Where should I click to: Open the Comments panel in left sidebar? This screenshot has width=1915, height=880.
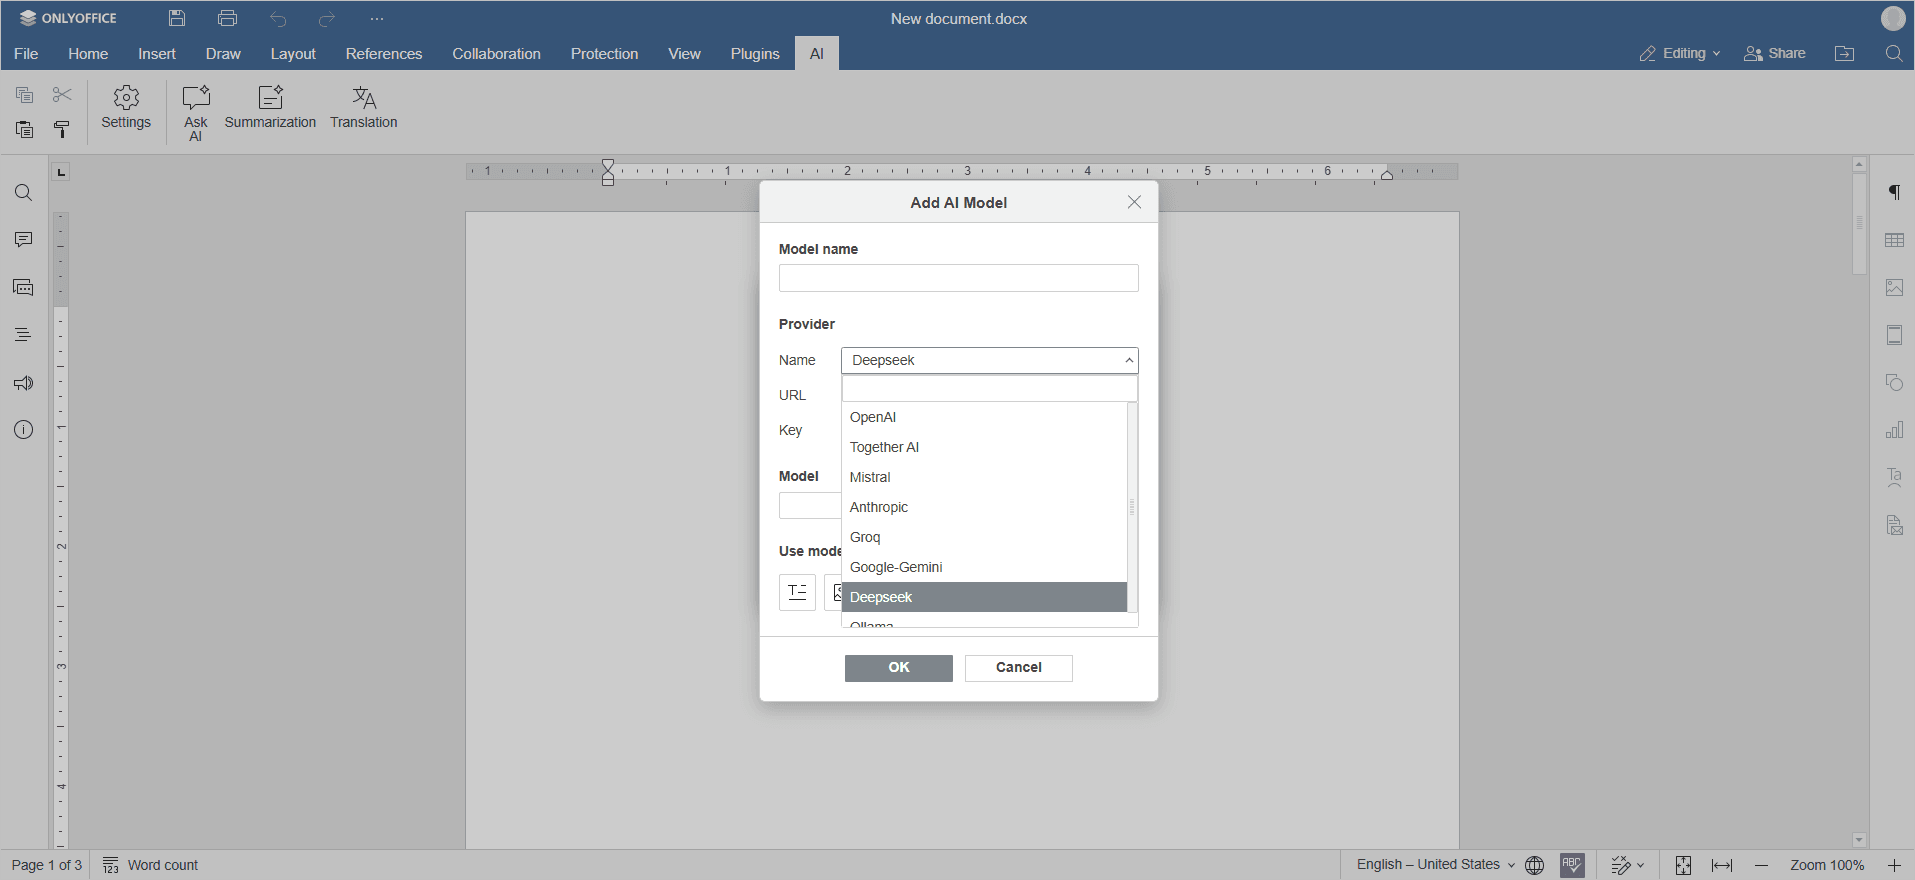[x=24, y=240]
